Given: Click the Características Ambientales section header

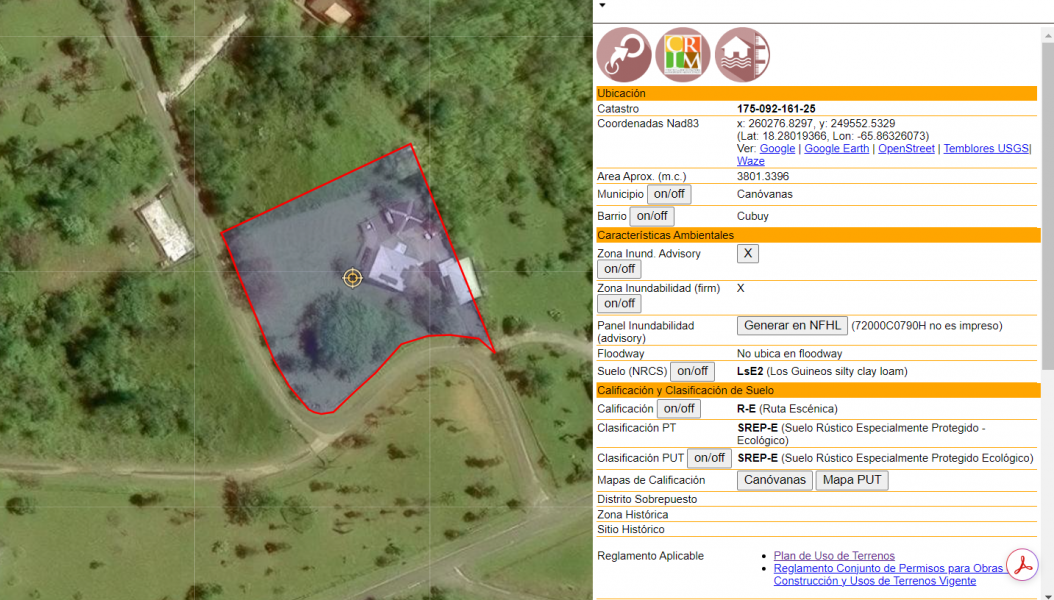Looking at the screenshot, I should [817, 235].
